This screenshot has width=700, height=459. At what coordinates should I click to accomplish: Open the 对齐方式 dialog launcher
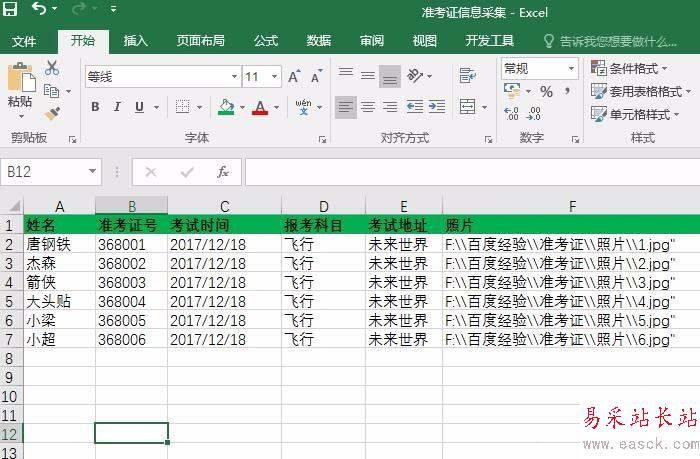point(488,140)
